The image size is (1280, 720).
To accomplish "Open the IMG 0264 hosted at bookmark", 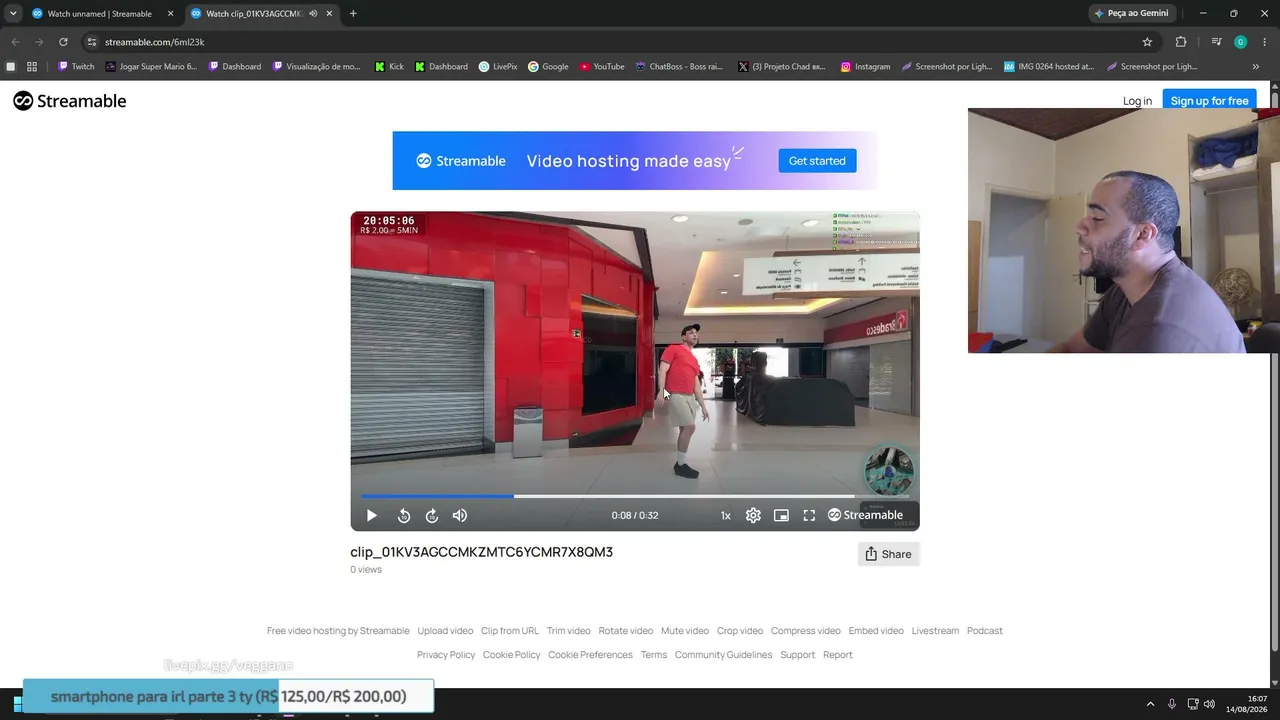I will [1049, 67].
